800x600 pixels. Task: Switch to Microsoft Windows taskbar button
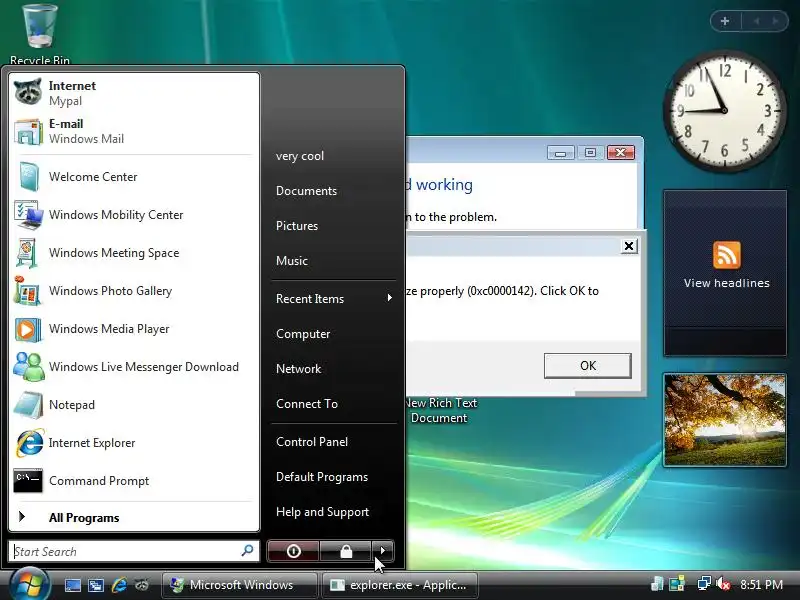tap(239, 585)
